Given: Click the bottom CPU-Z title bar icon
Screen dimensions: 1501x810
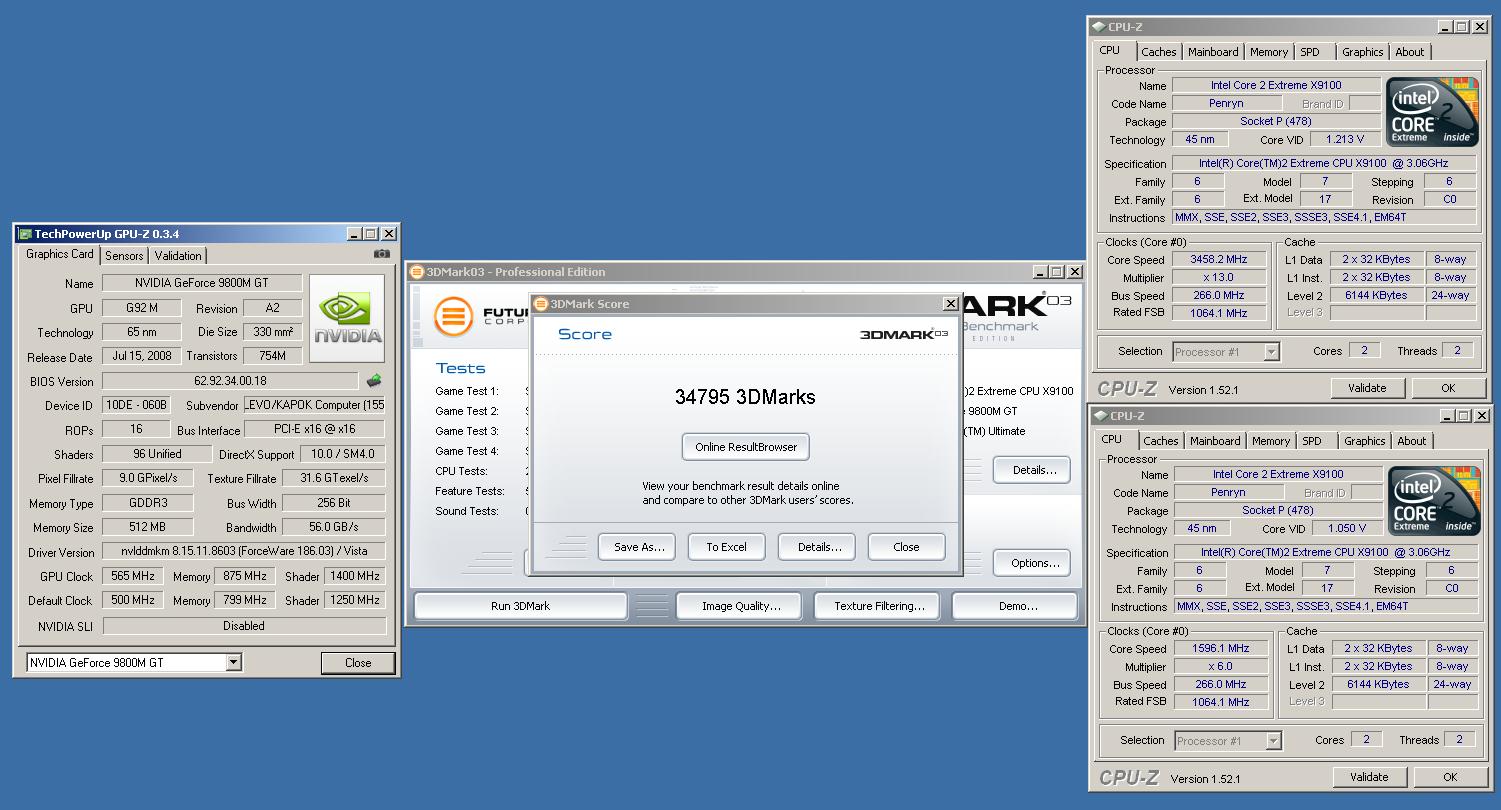Looking at the screenshot, I should click(x=1101, y=416).
